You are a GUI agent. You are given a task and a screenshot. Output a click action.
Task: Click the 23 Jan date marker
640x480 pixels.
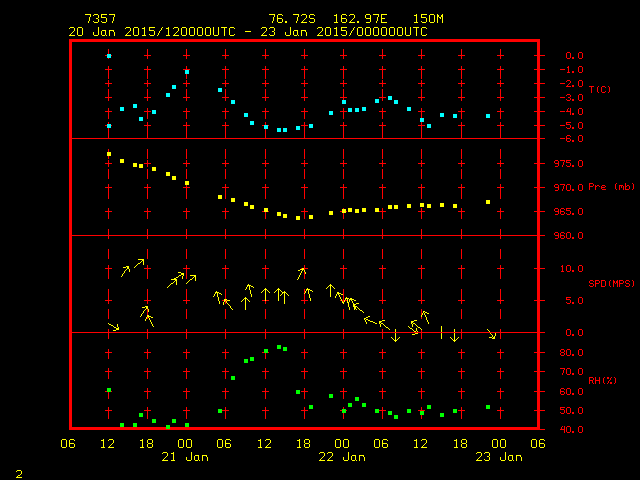coord(497,457)
